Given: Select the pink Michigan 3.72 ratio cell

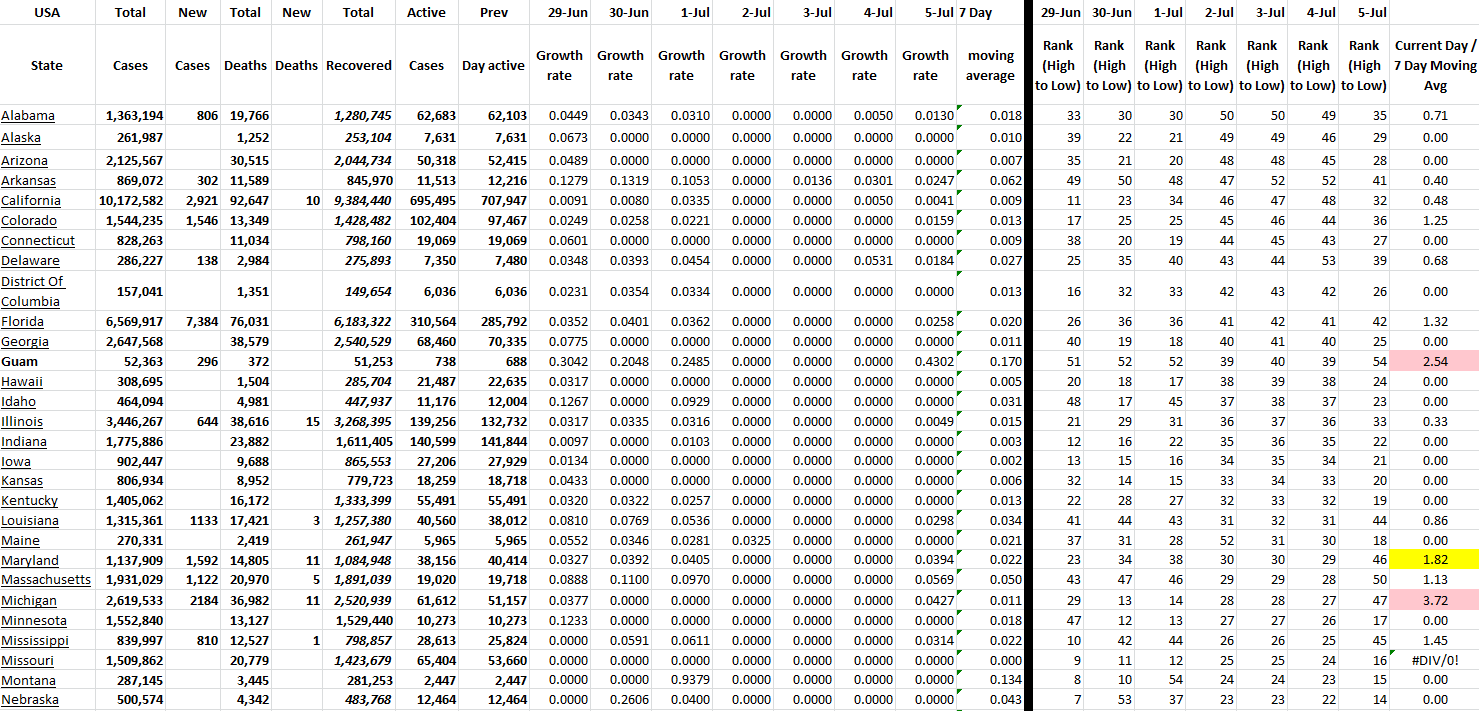Looking at the screenshot, I should tap(1434, 600).
